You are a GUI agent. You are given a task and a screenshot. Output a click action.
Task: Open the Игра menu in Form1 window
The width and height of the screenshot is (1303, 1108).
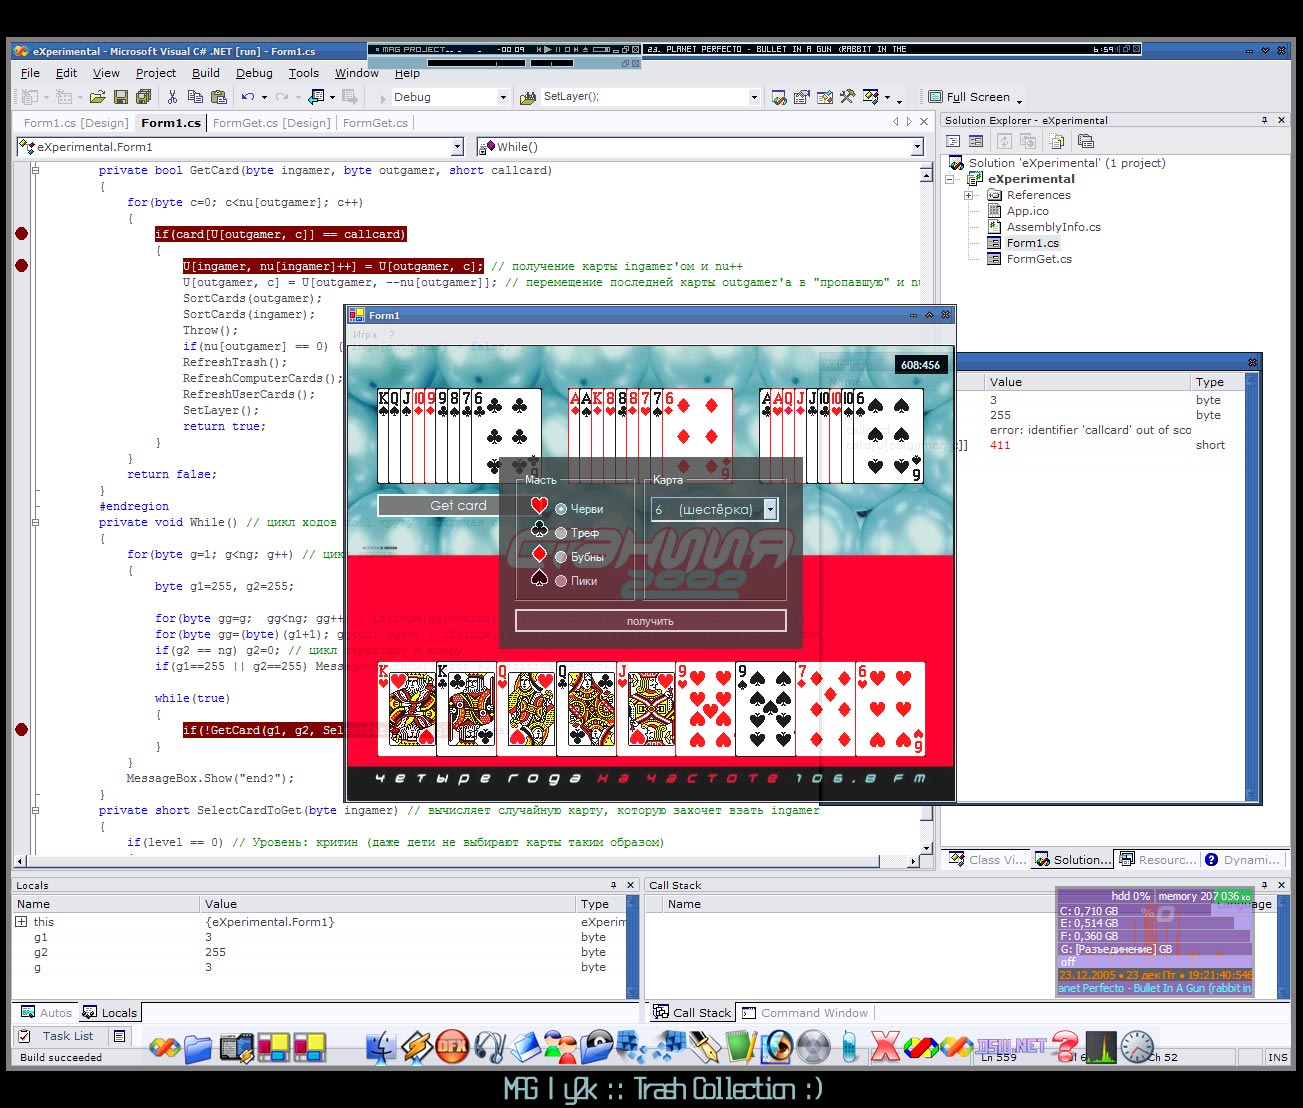(365, 335)
